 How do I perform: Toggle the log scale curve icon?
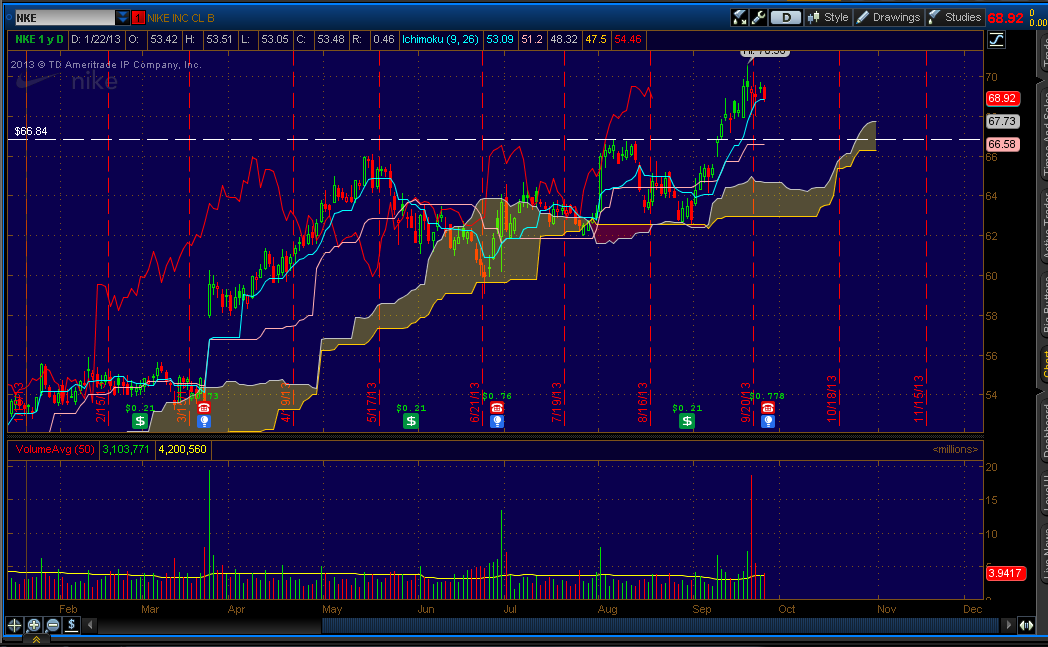(996, 39)
